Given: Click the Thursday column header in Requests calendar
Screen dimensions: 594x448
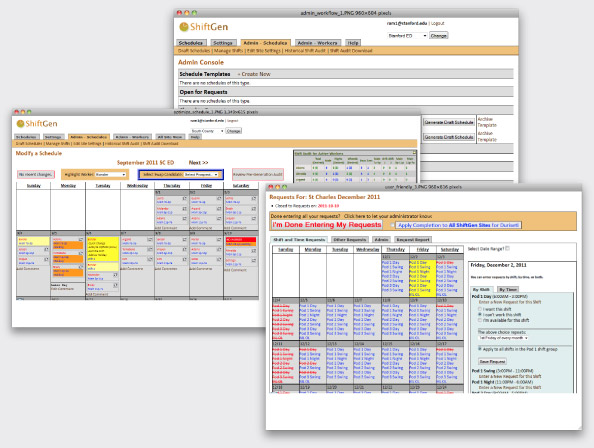Looking at the screenshot, I should tap(395, 250).
